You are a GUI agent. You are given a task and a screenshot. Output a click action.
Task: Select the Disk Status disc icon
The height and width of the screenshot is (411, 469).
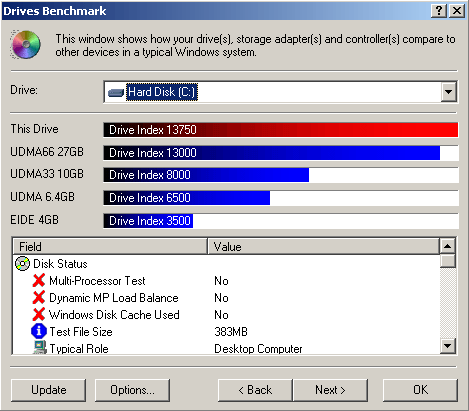[23, 264]
